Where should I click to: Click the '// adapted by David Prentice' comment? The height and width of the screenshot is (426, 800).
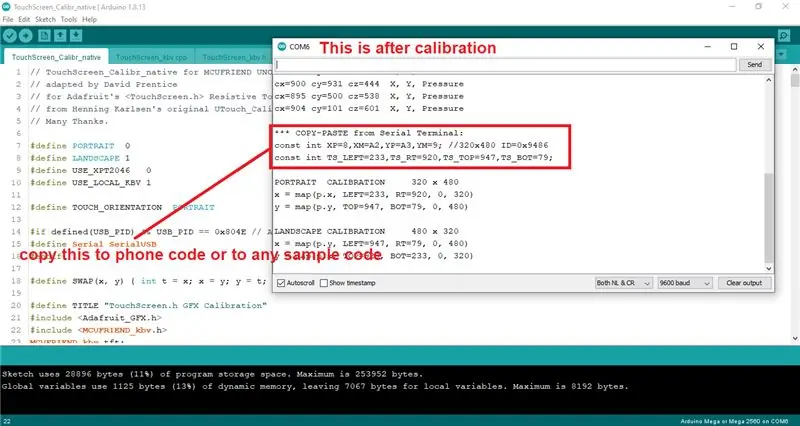pos(104,84)
